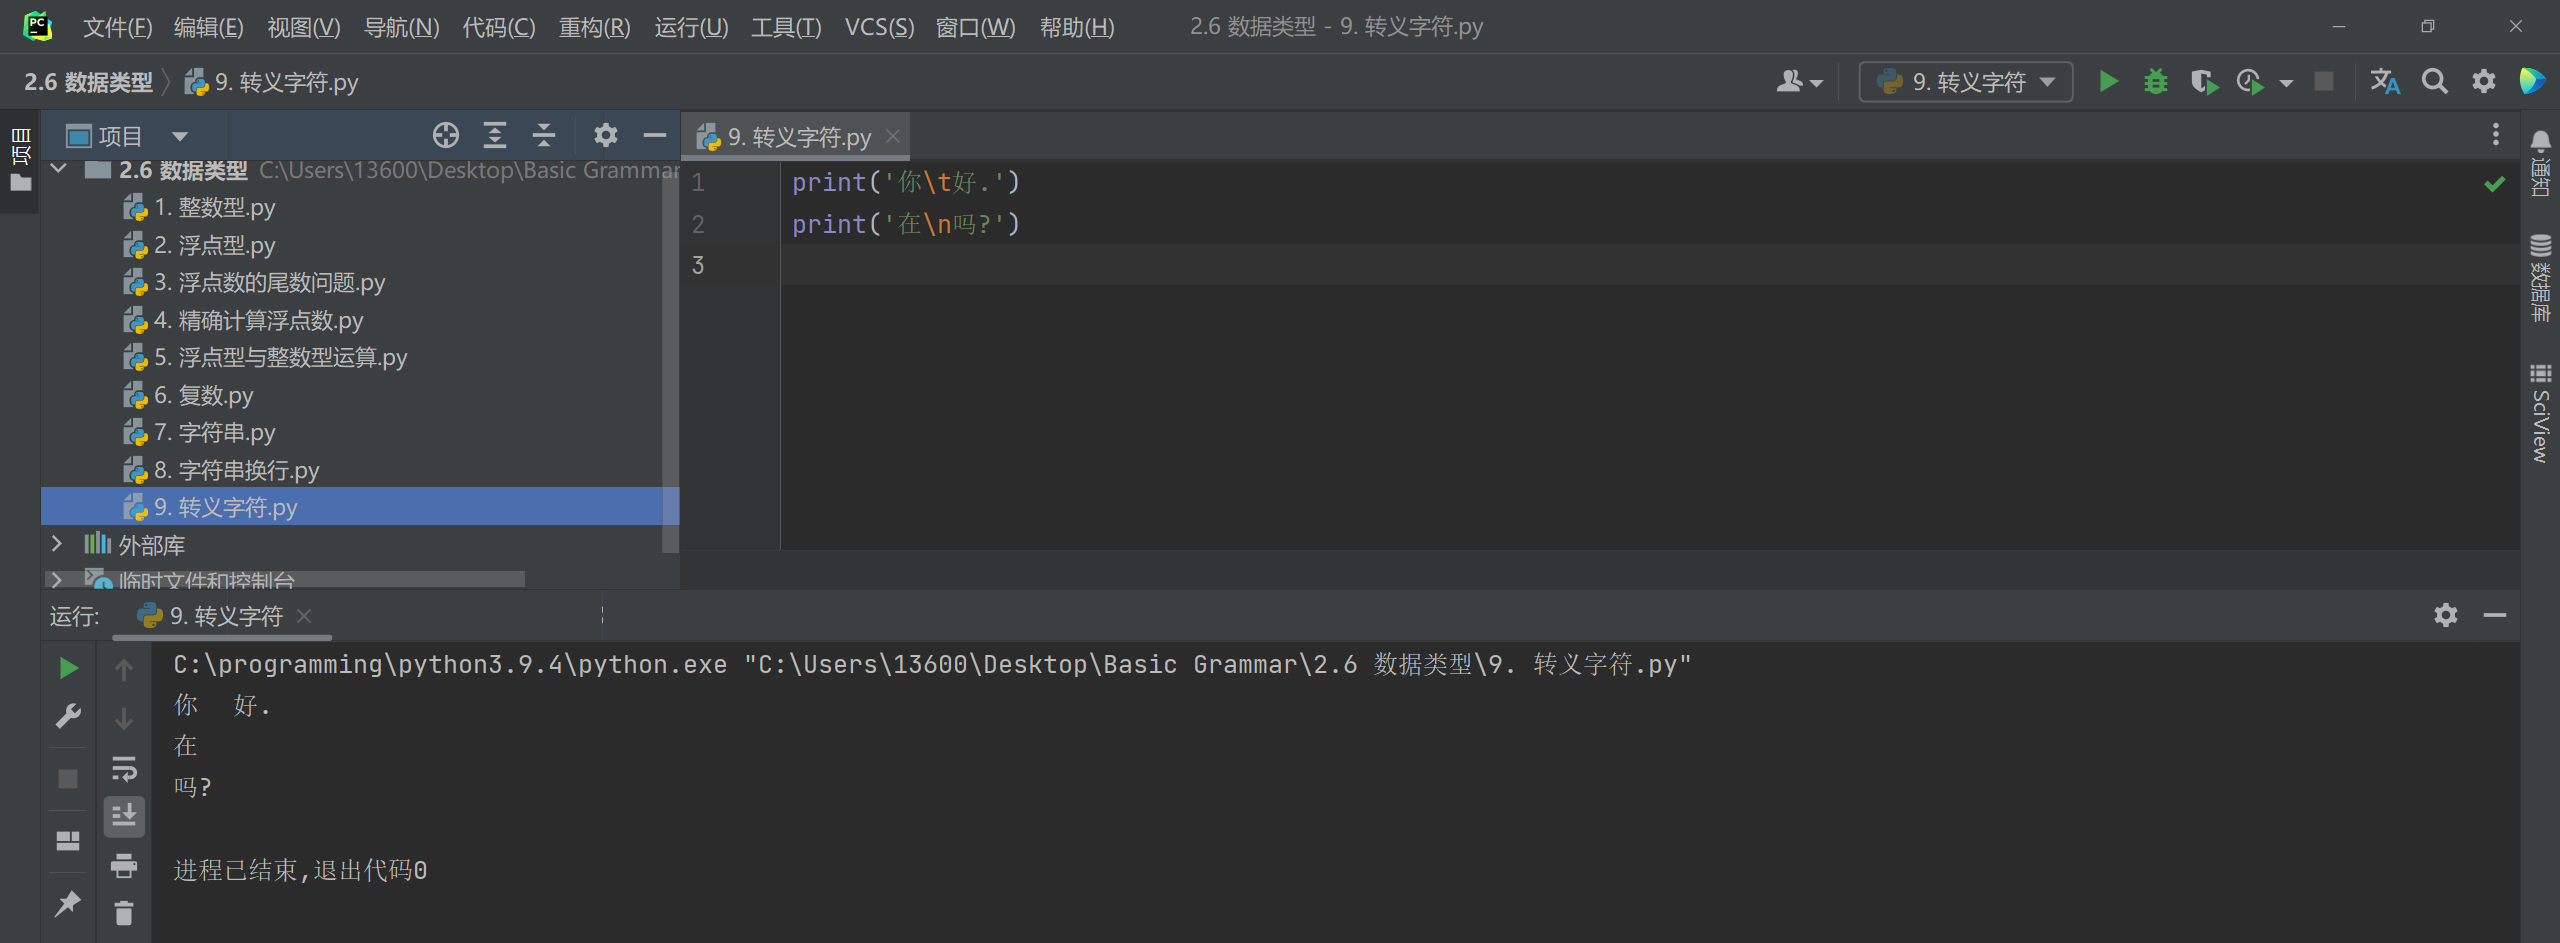Open project panel options gear
This screenshot has width=2560, height=943.
(606, 135)
